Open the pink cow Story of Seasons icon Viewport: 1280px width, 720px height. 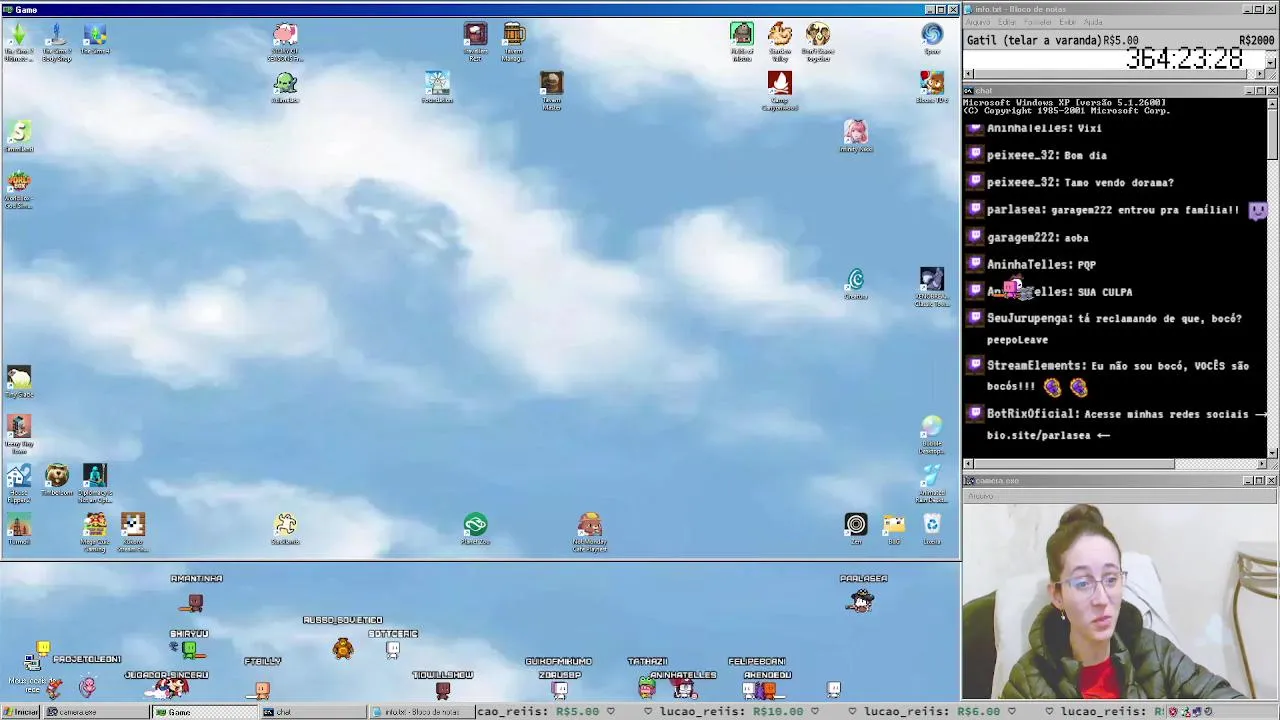click(x=285, y=42)
